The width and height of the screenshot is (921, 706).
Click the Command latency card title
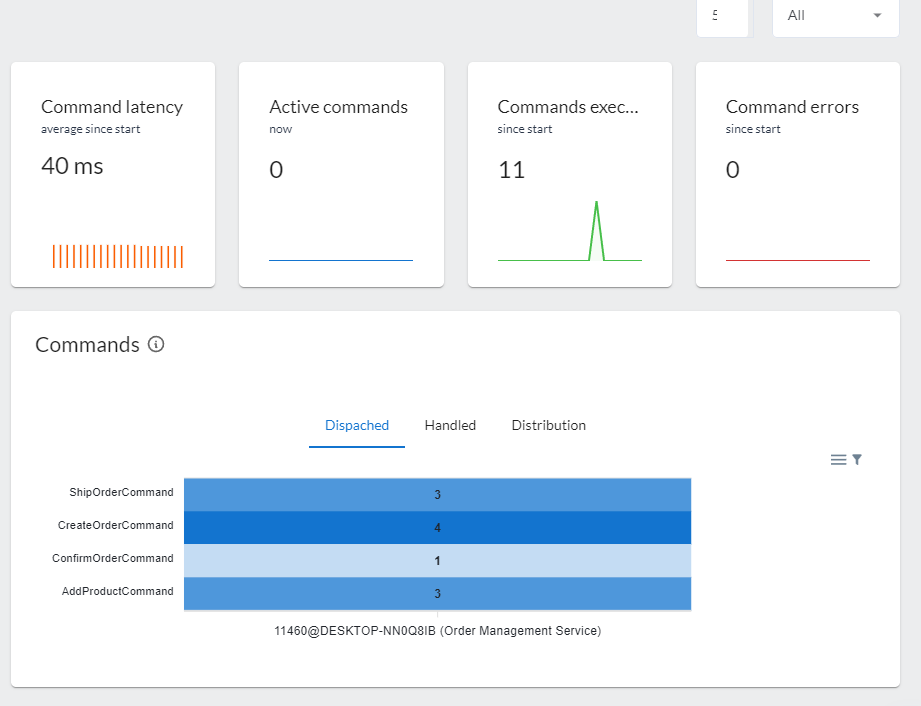(112, 107)
